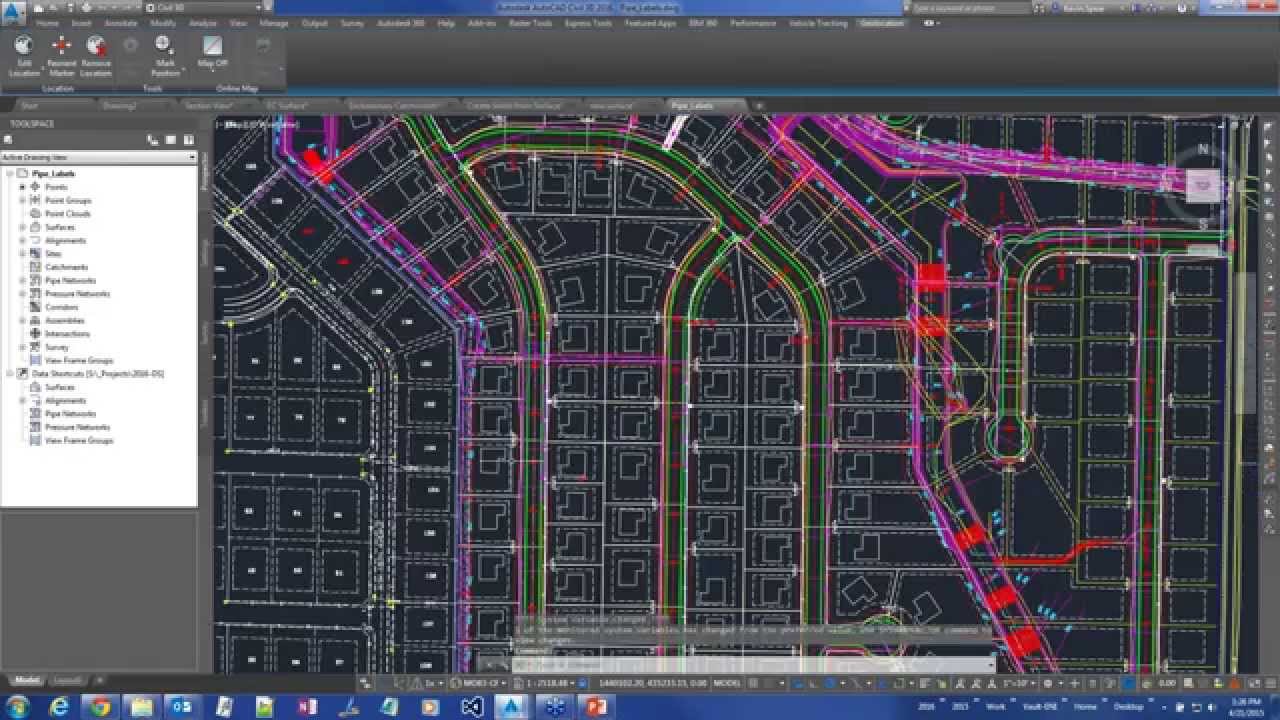Click the Mark Position tool

163,52
